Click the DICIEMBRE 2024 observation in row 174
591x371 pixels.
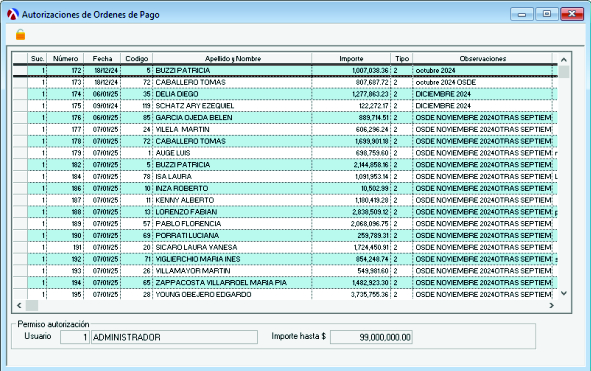(x=482, y=94)
